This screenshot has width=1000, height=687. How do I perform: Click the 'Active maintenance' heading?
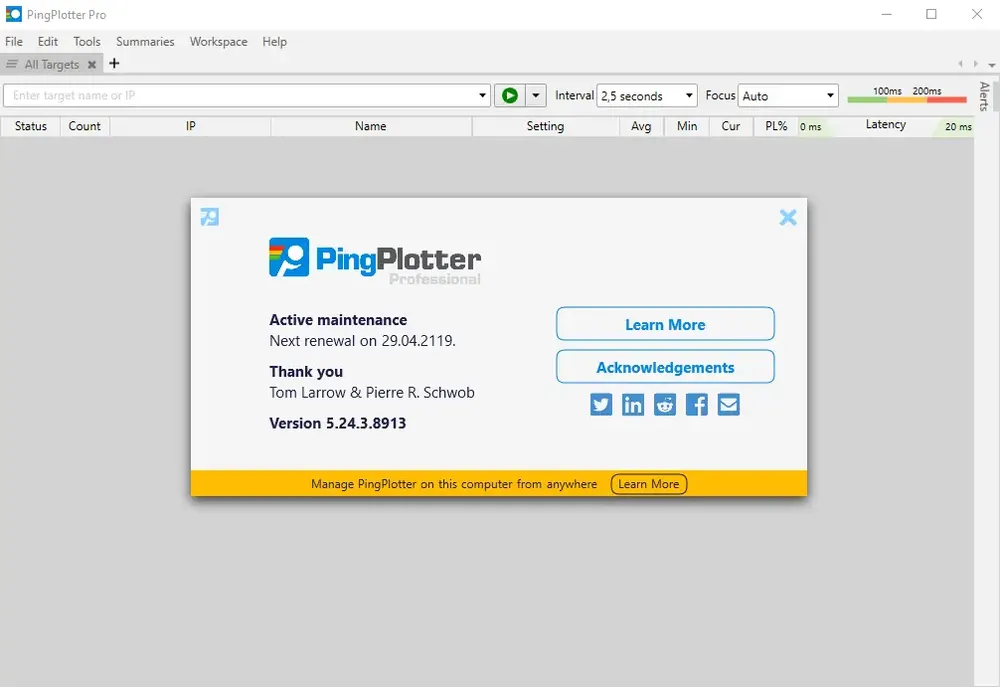click(338, 320)
